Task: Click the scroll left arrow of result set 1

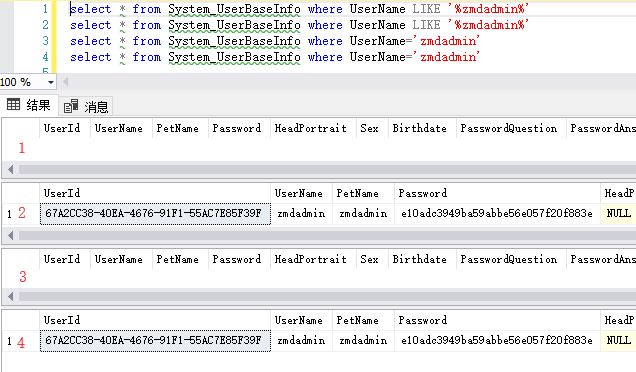Action: 11,169
